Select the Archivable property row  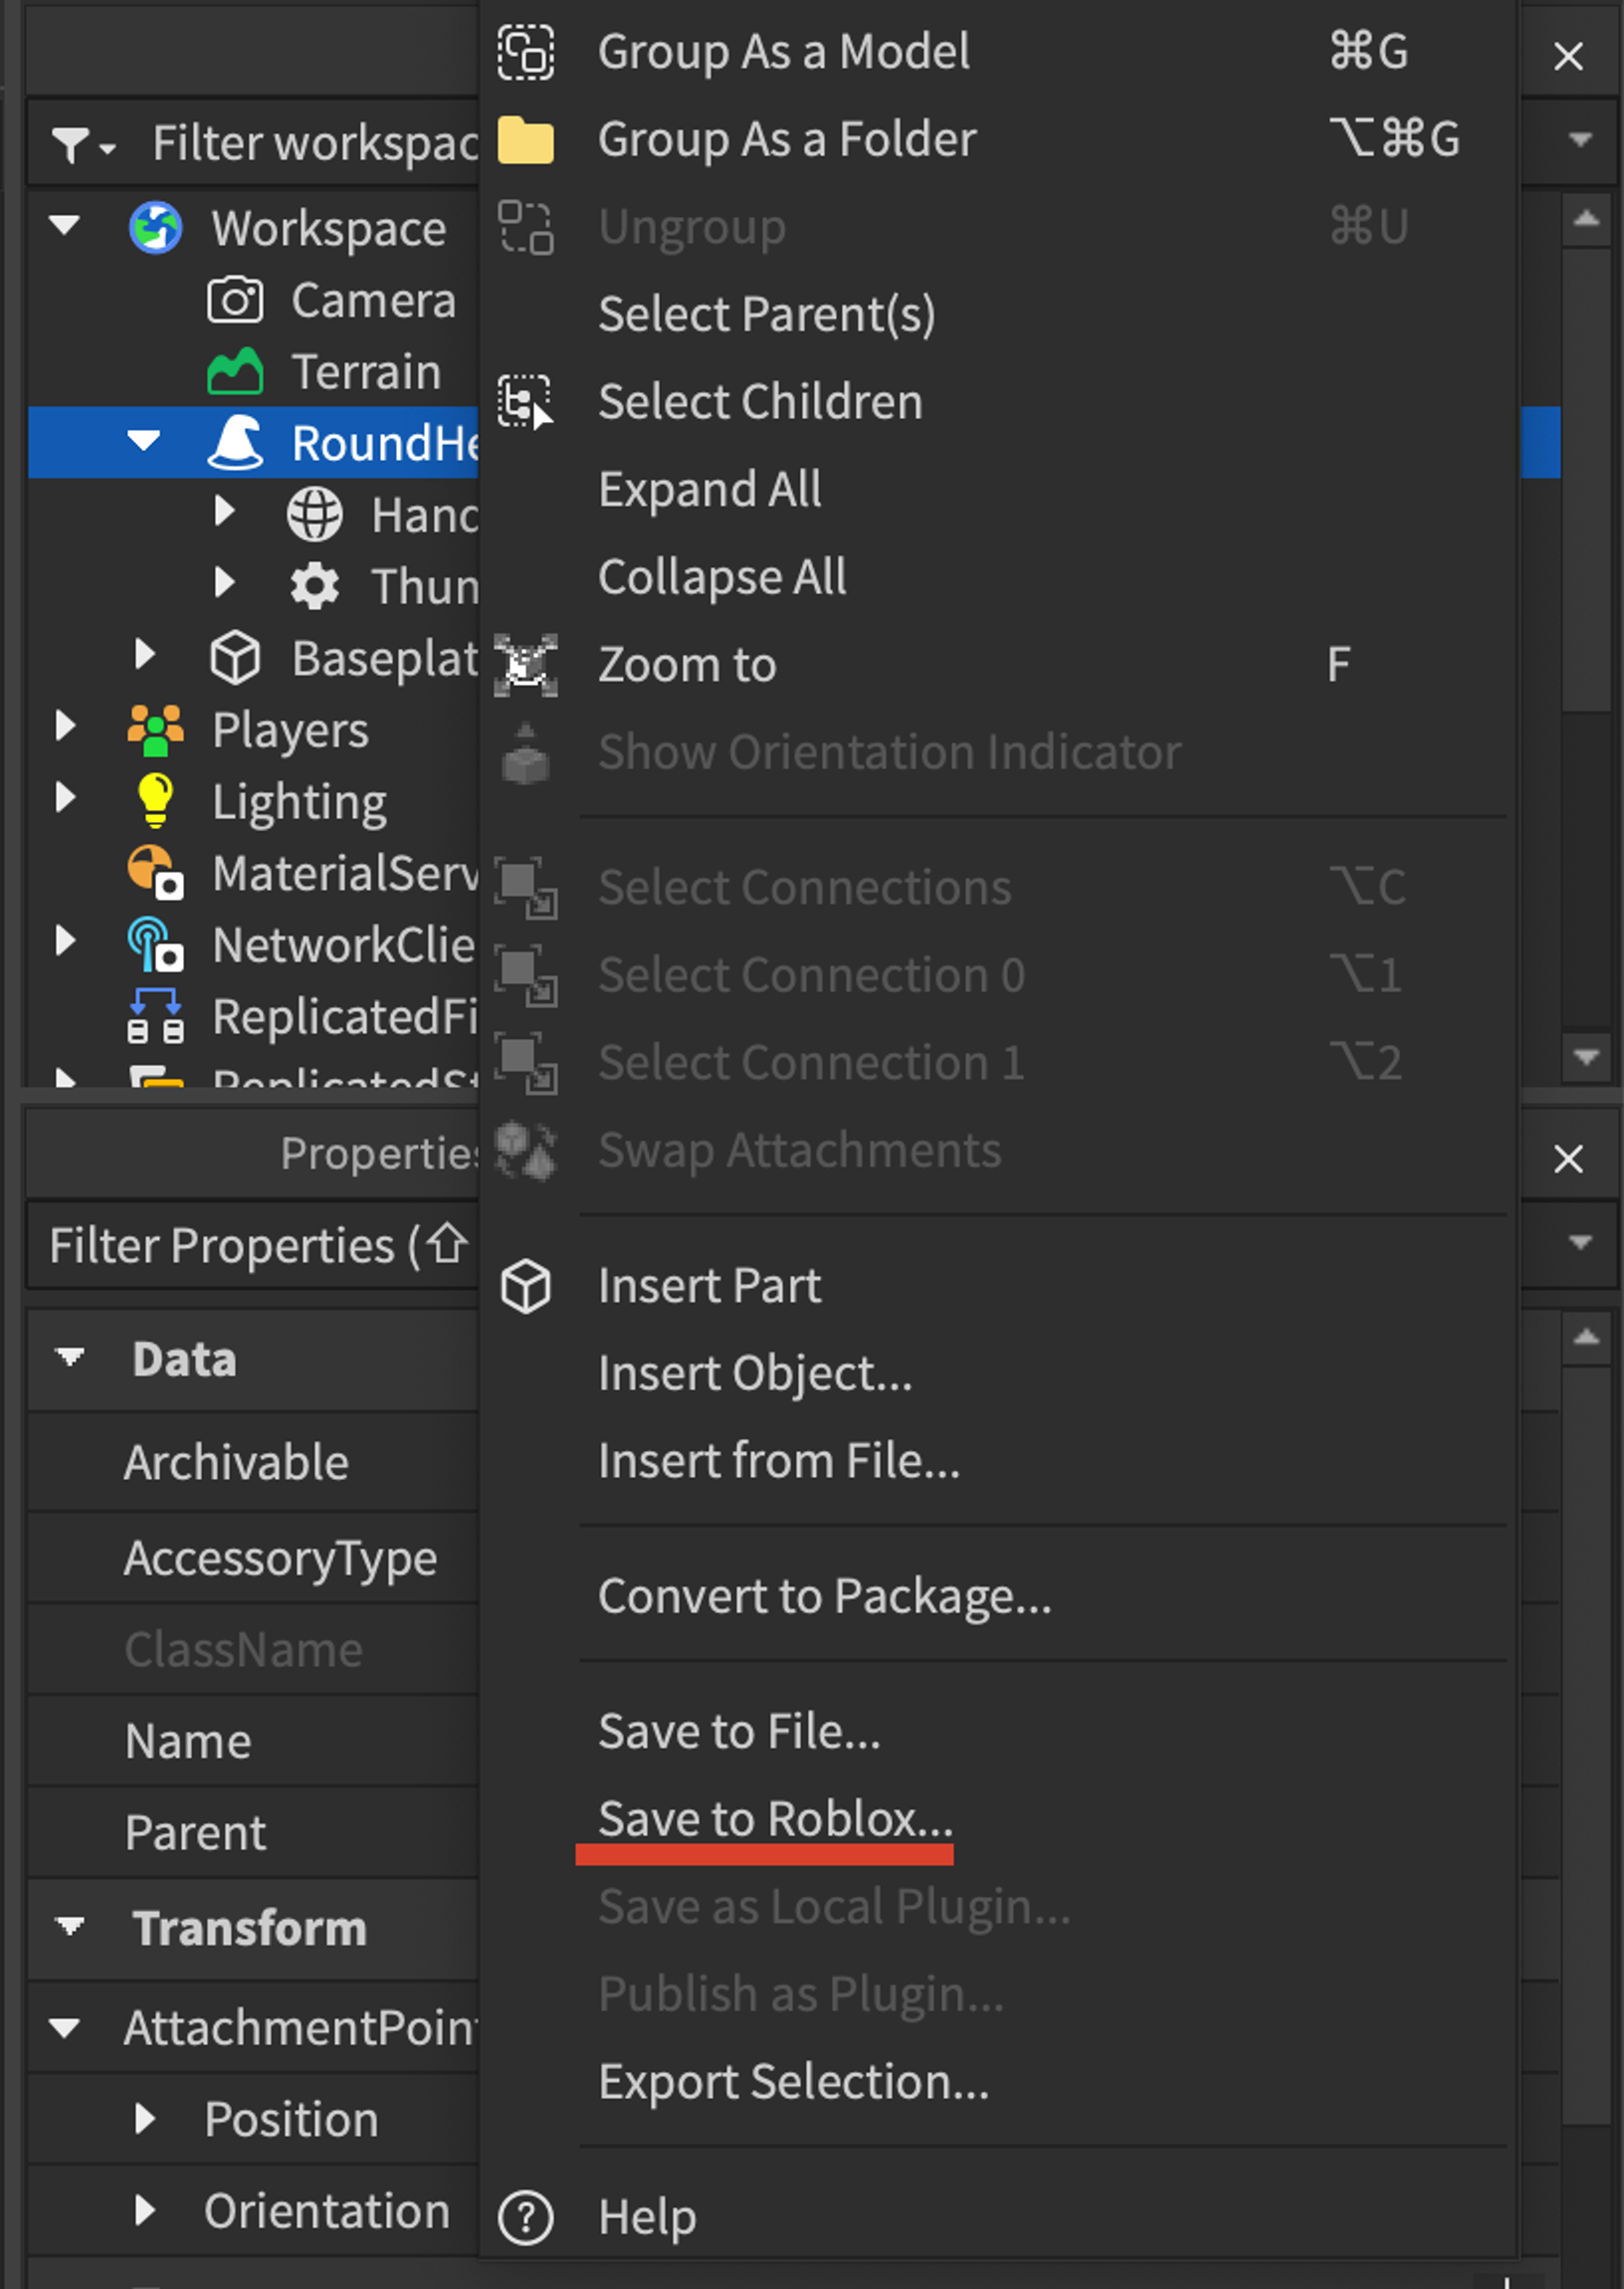coord(254,1462)
